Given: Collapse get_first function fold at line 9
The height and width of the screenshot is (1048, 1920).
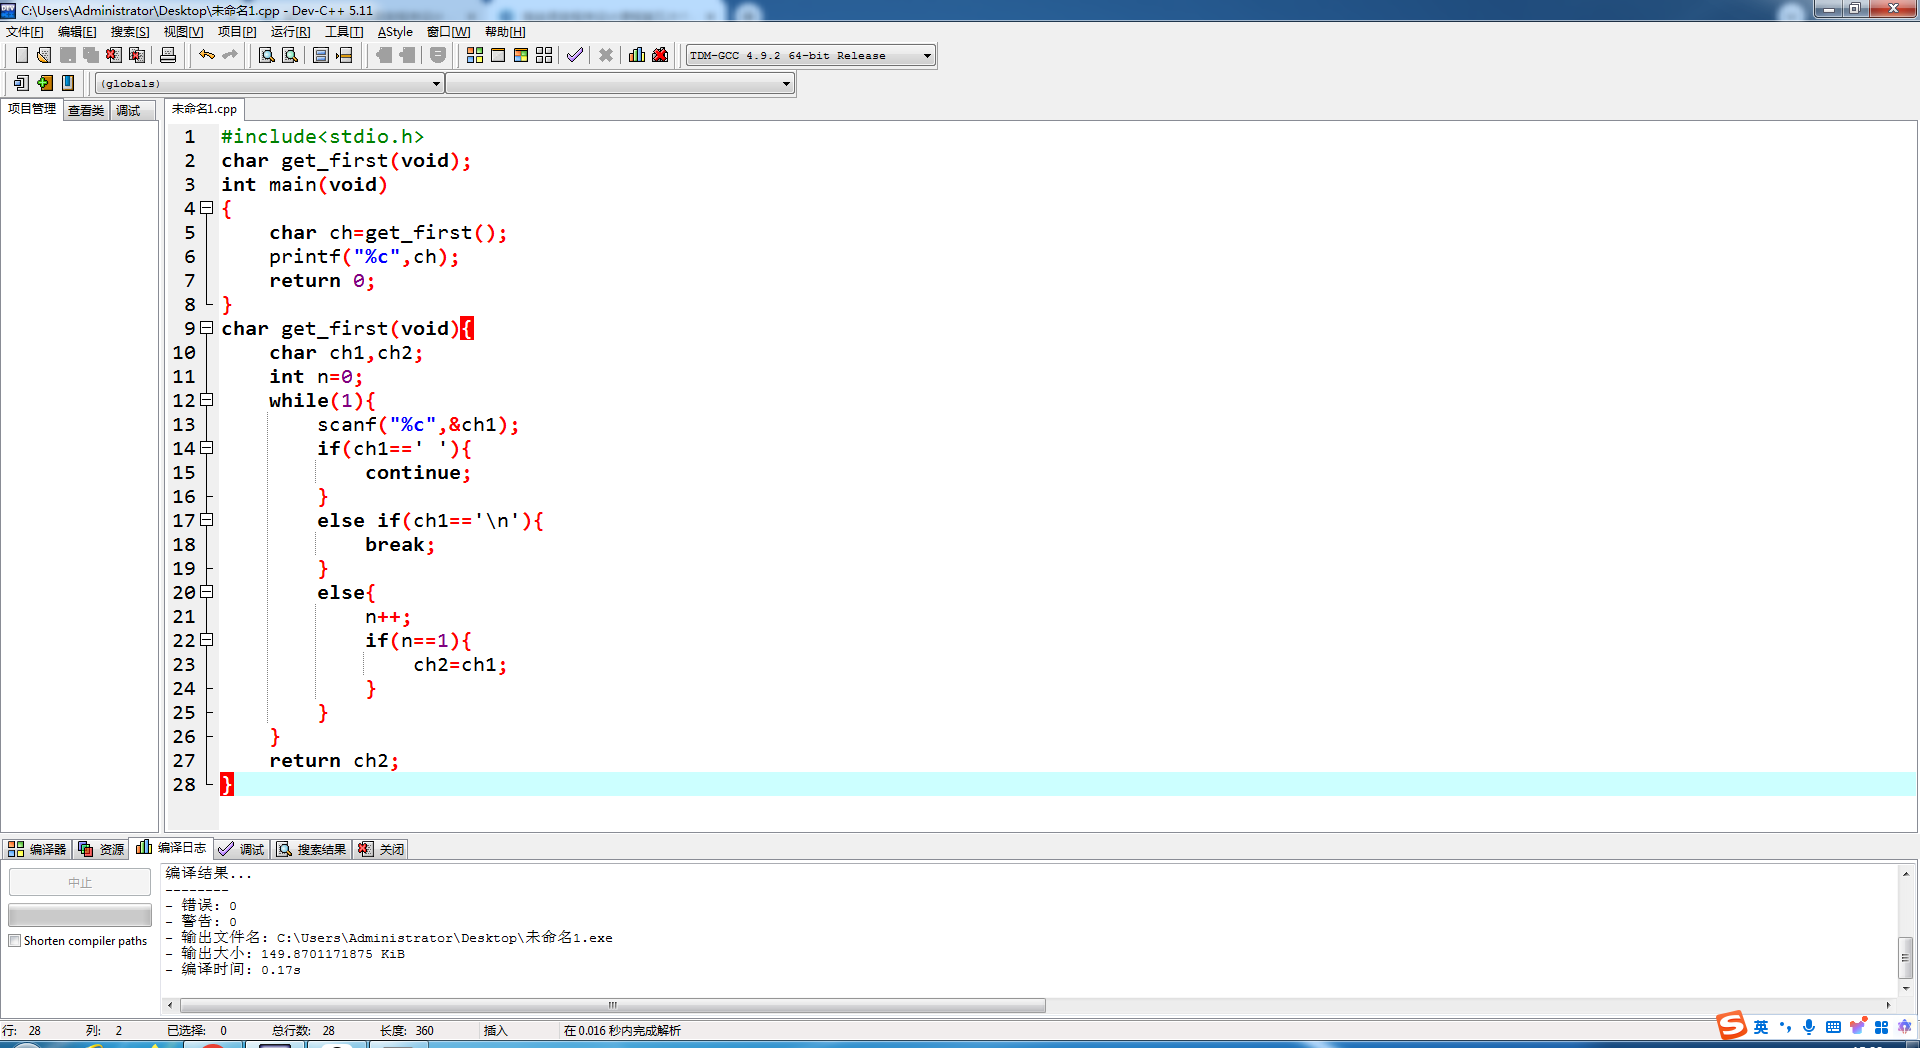Looking at the screenshot, I should [207, 328].
